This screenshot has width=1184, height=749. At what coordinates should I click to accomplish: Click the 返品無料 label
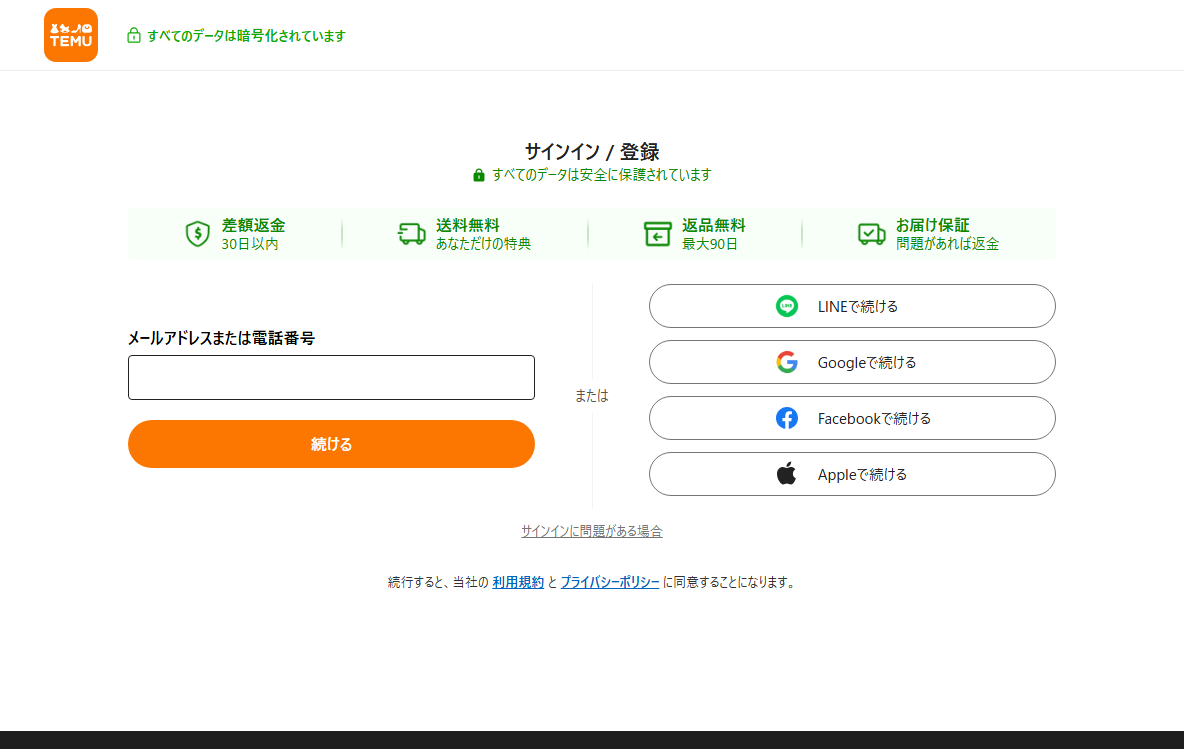click(714, 225)
